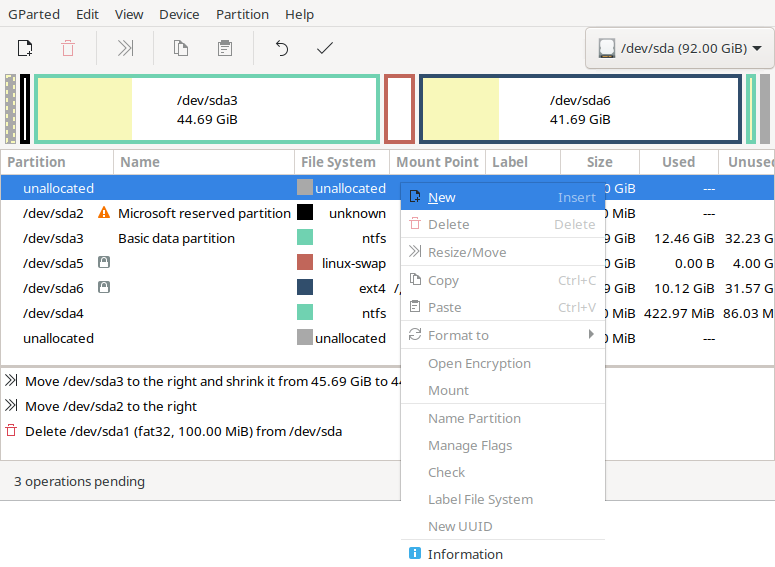Select the /dev/sda3 row in partition list
The width and height of the screenshot is (775, 567).
coord(53,238)
